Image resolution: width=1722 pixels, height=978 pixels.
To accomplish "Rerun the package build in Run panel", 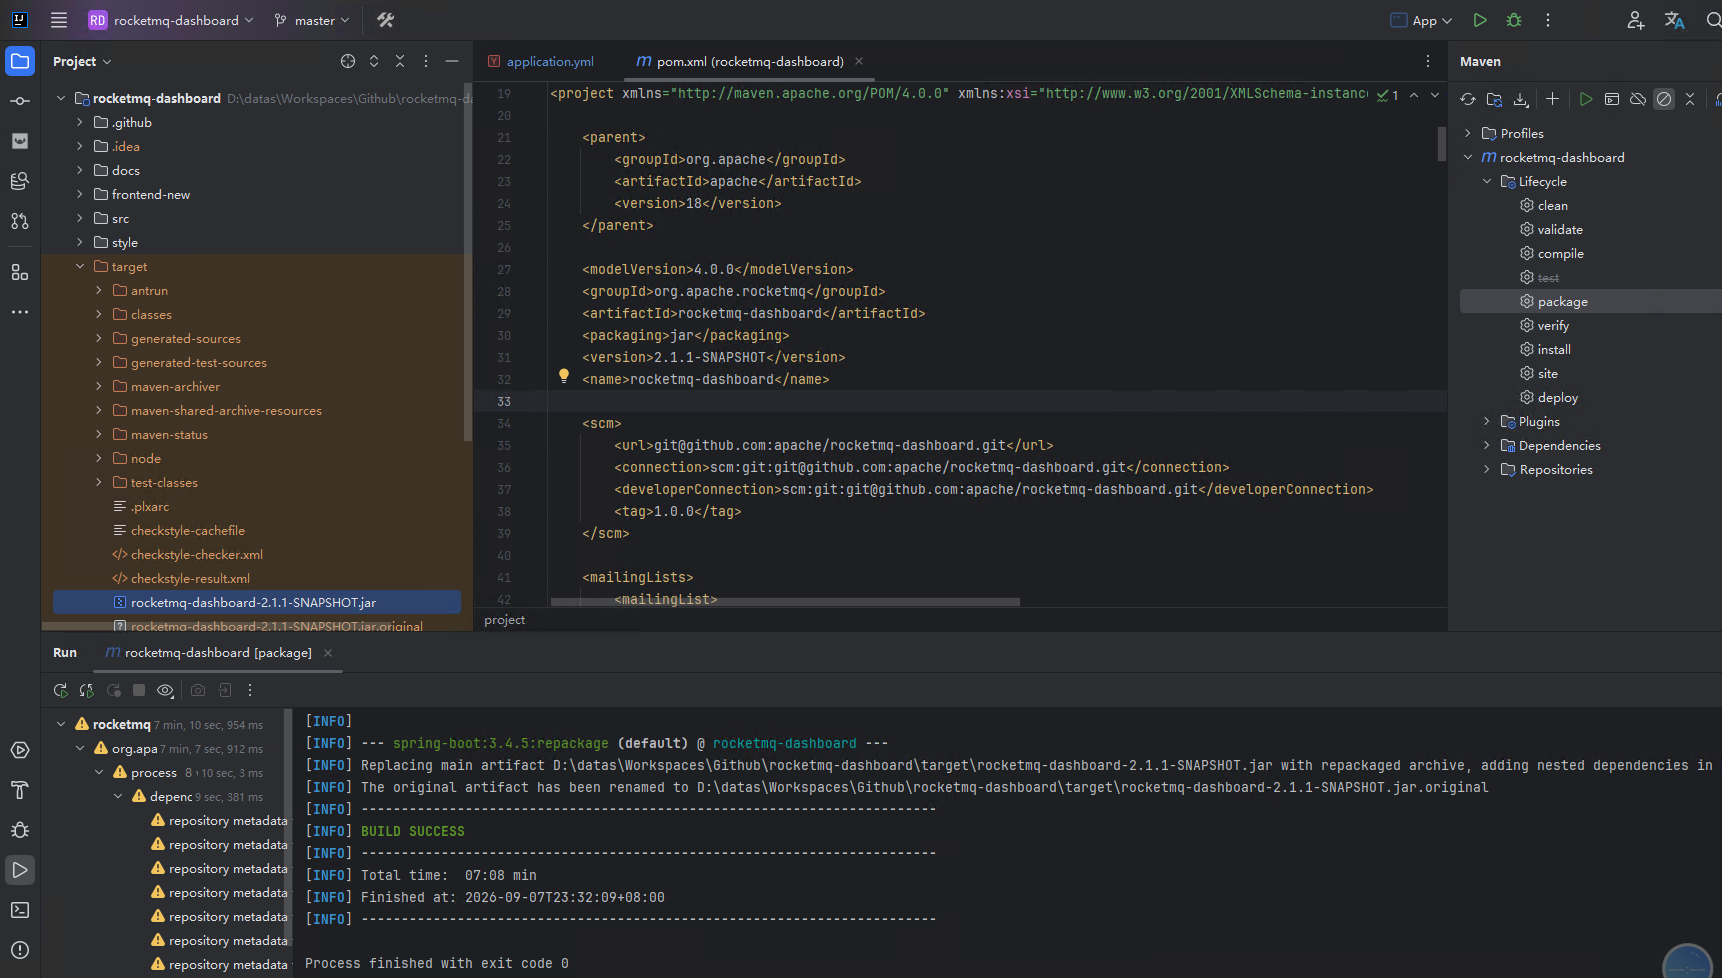I will coord(61,690).
